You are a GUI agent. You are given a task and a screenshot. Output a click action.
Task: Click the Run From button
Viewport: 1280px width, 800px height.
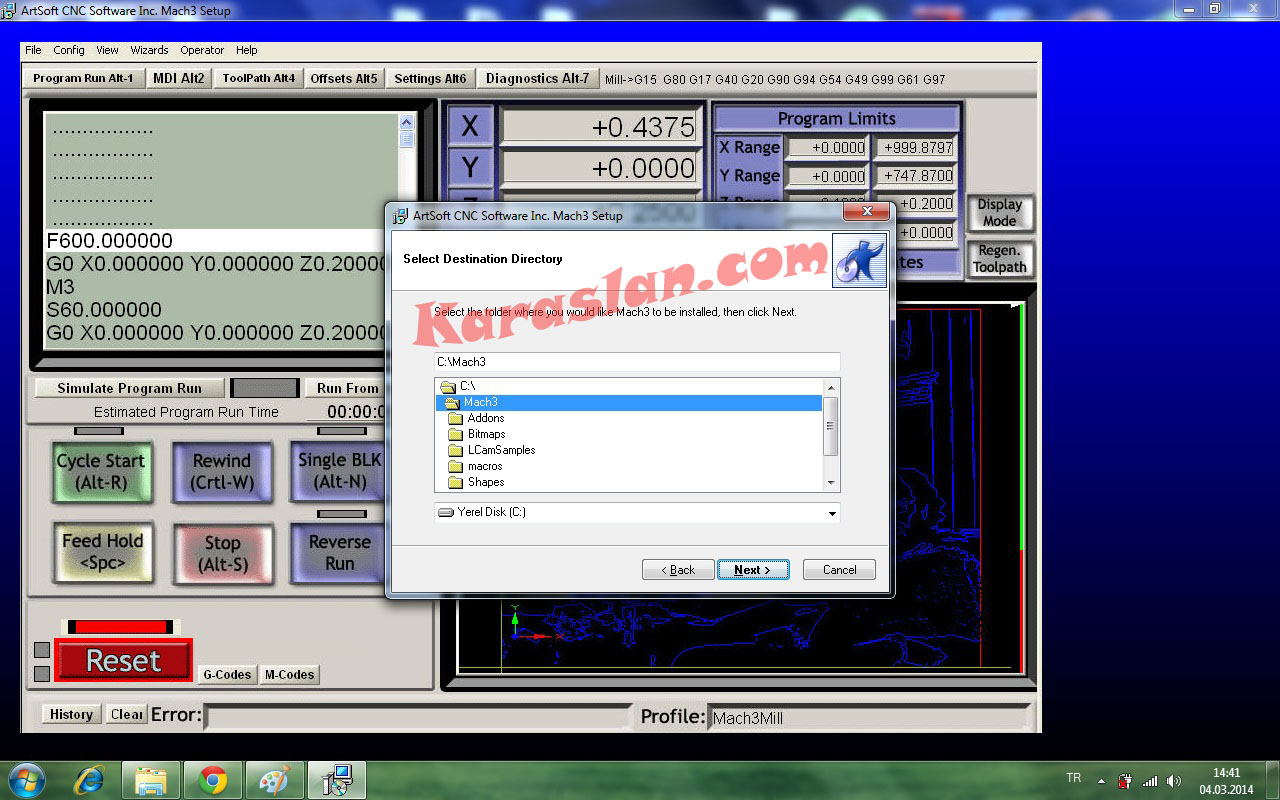click(x=346, y=388)
